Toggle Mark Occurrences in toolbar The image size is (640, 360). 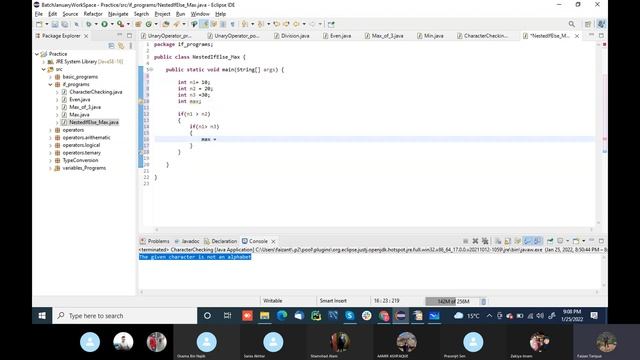click(204, 24)
